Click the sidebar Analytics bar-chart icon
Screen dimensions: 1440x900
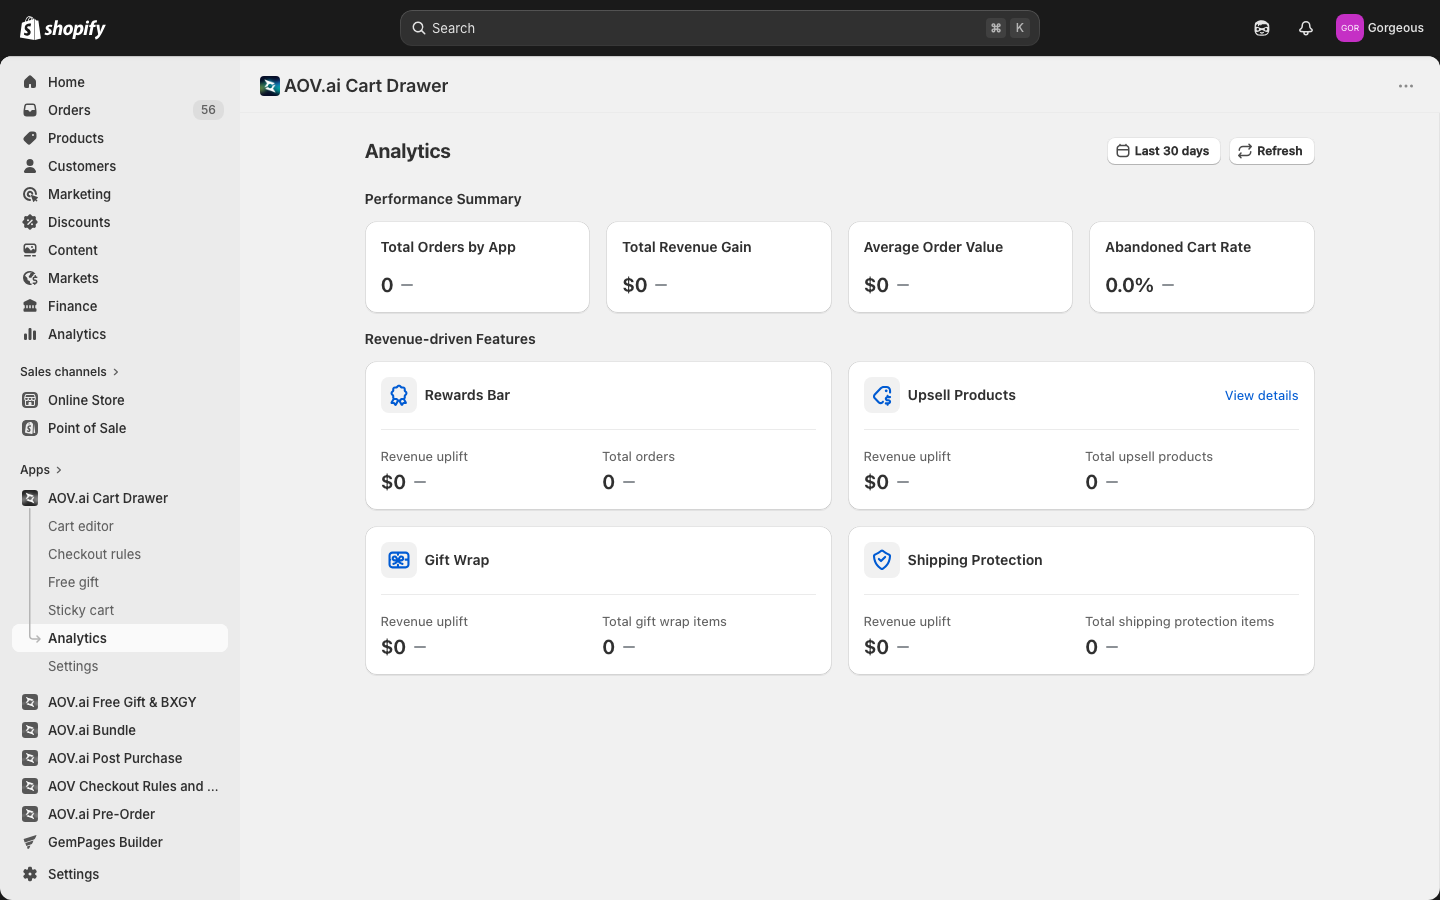click(x=30, y=334)
